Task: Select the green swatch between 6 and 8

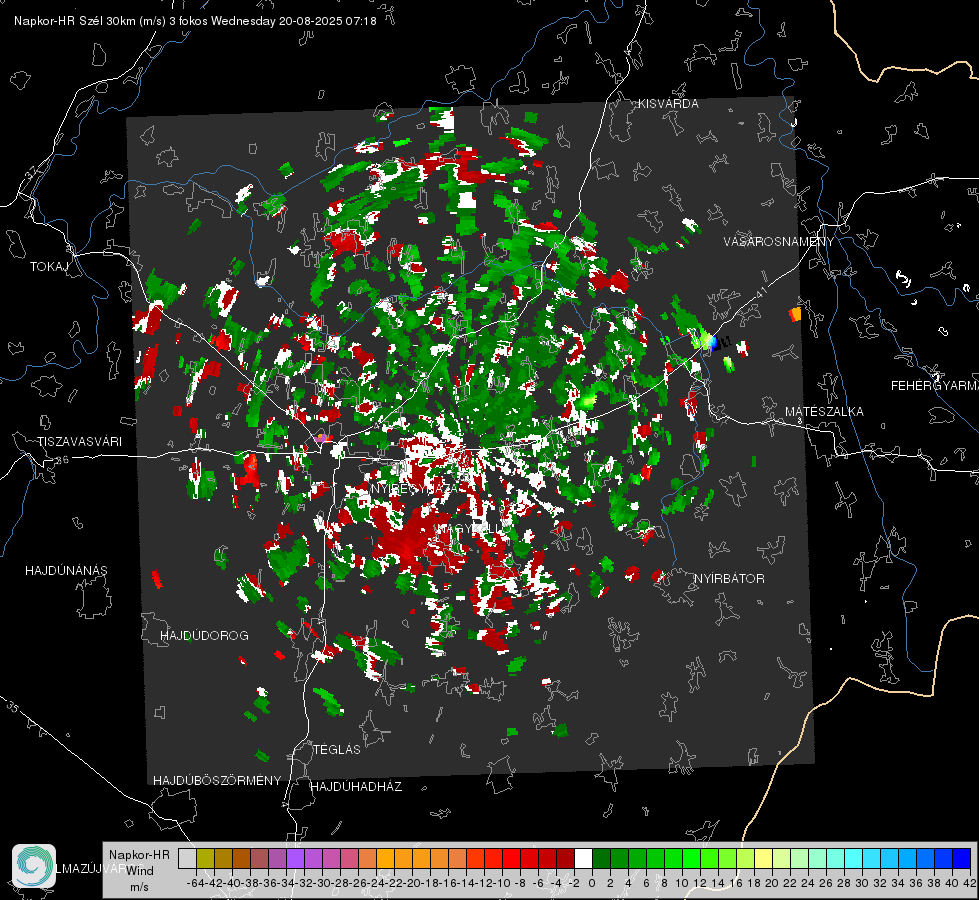Action: tap(656, 859)
